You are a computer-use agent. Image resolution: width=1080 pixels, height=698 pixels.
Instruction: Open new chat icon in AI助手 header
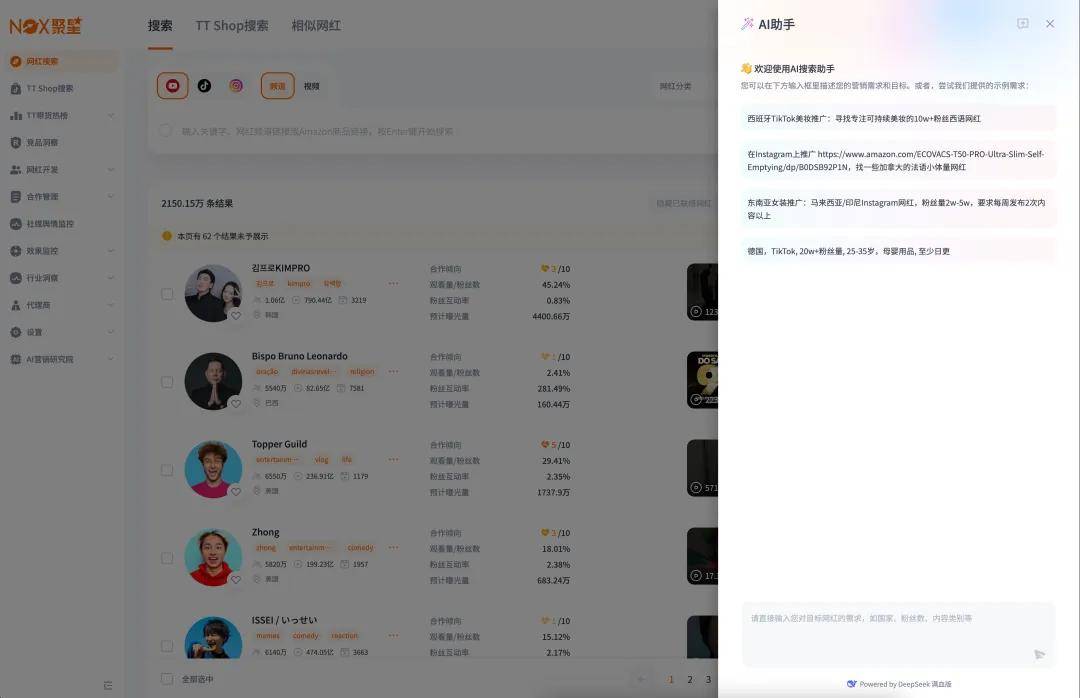1022,24
